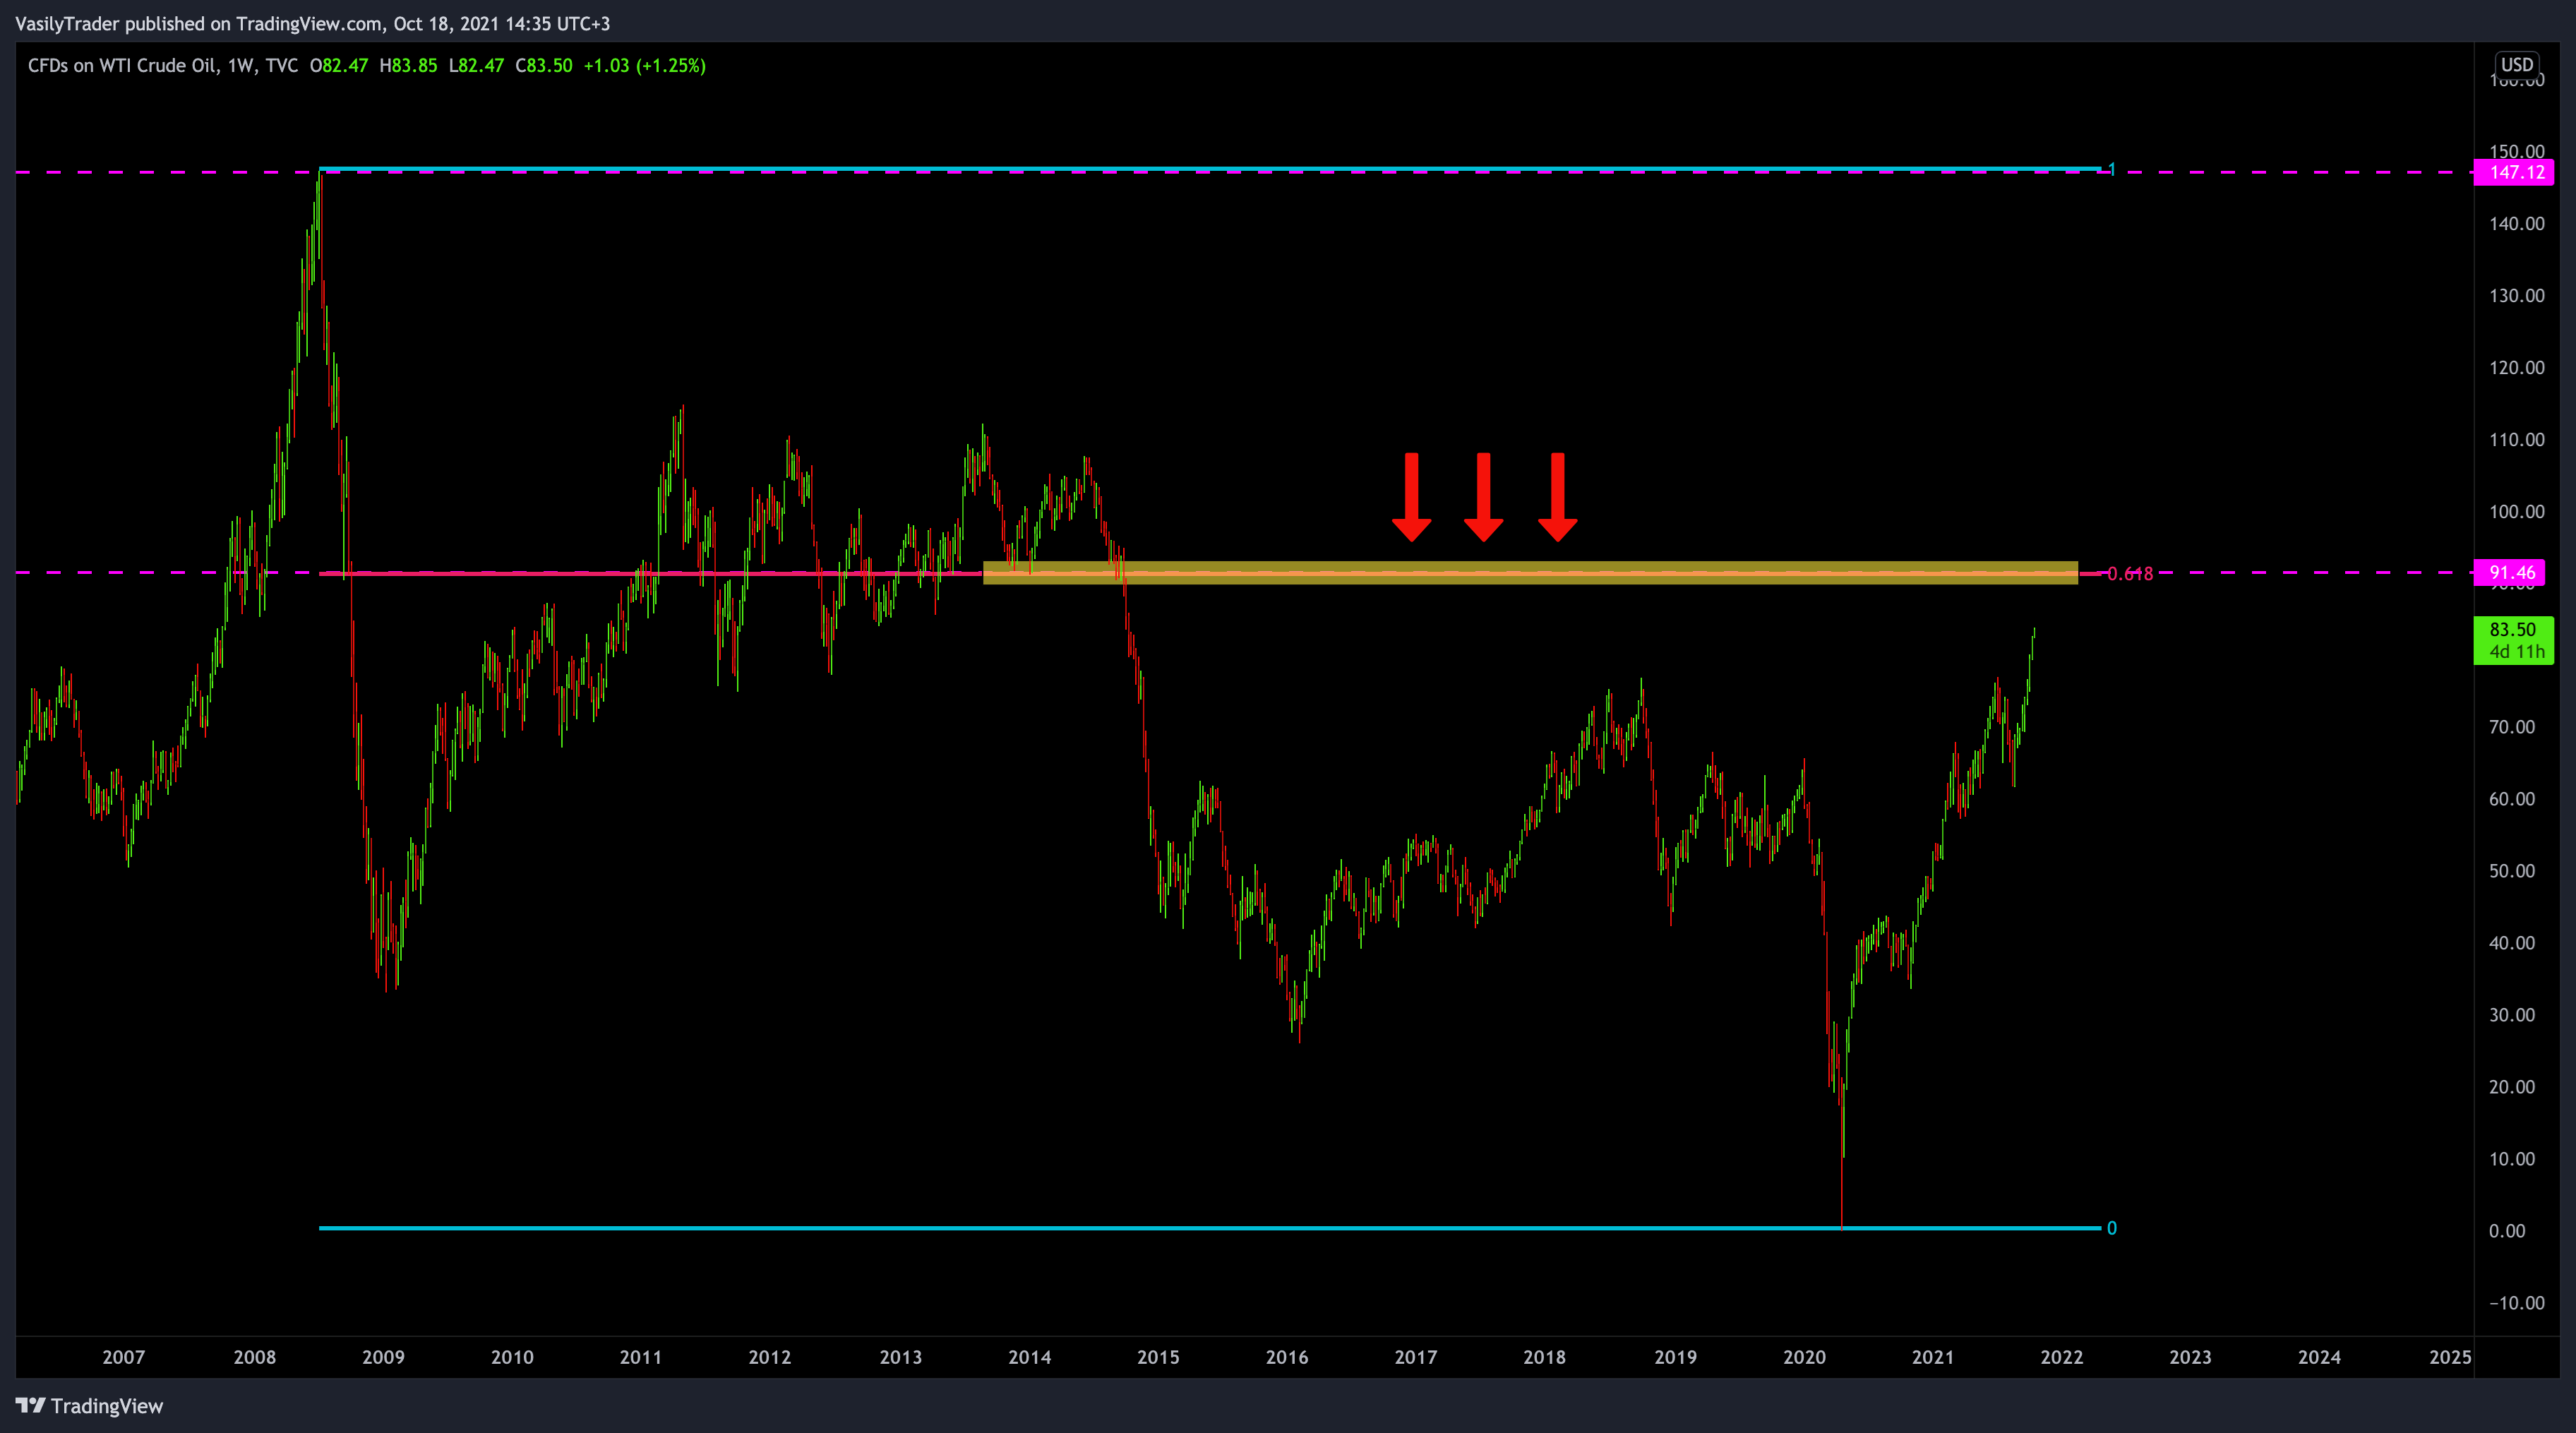Click the 2010 time axis label
The image size is (2576, 1433).
512,1357
